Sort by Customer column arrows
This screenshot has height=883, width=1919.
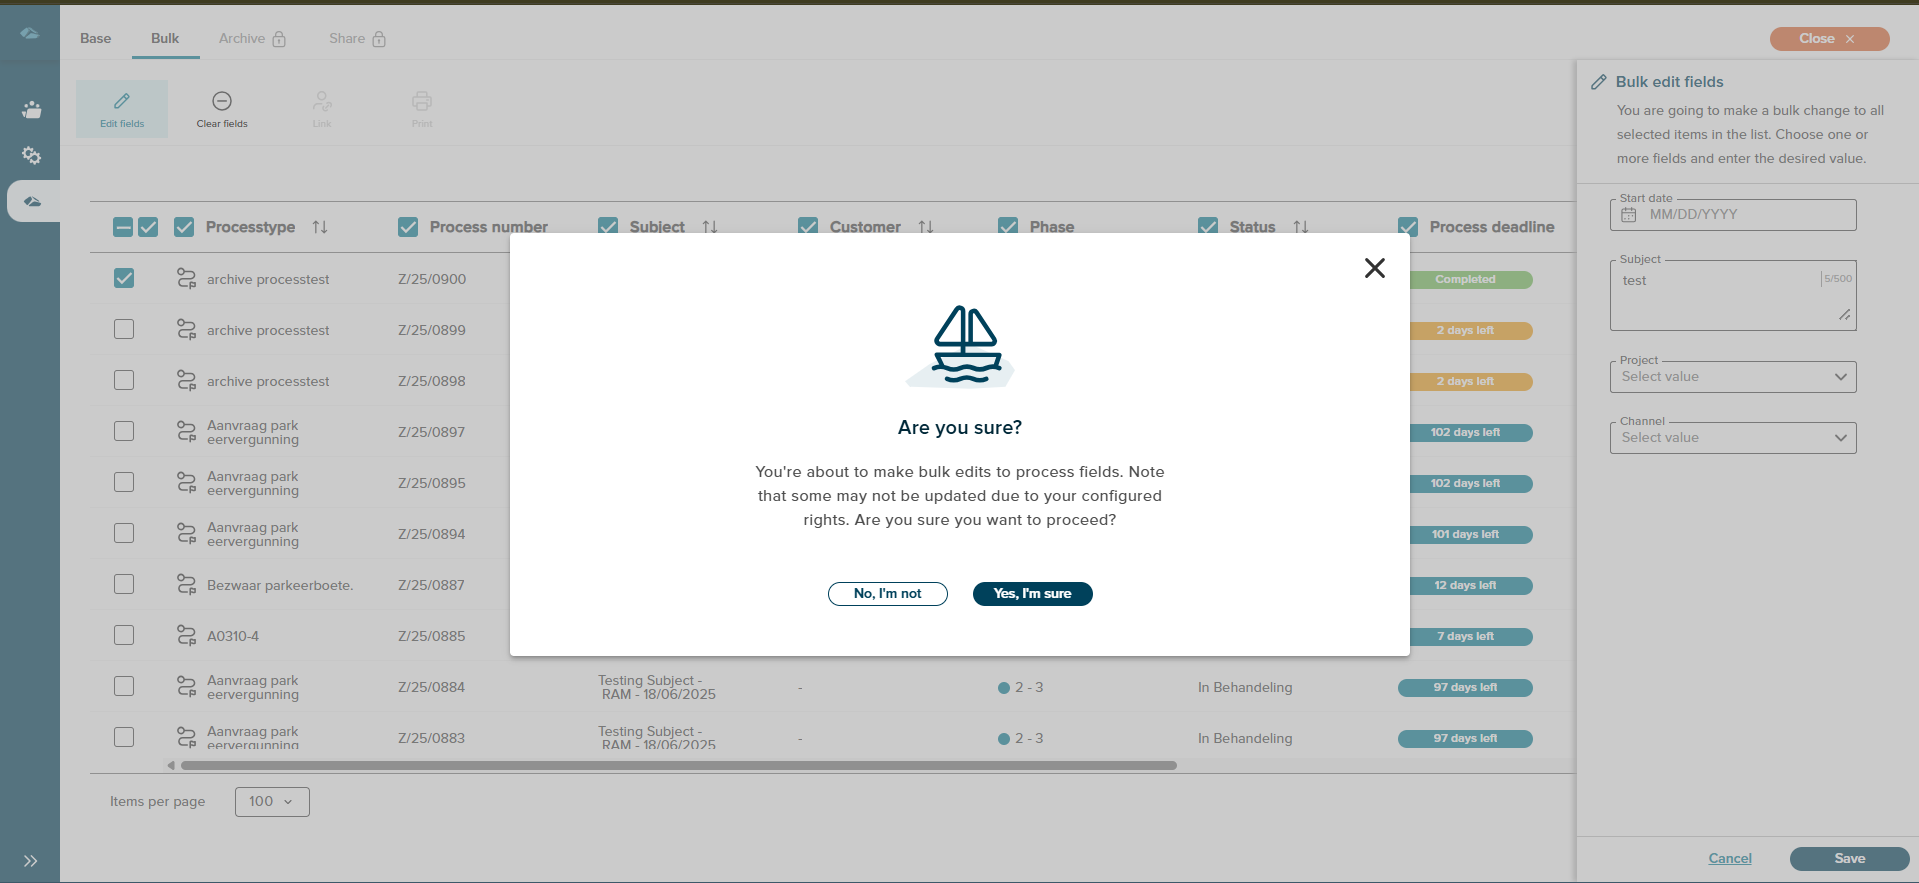click(926, 227)
